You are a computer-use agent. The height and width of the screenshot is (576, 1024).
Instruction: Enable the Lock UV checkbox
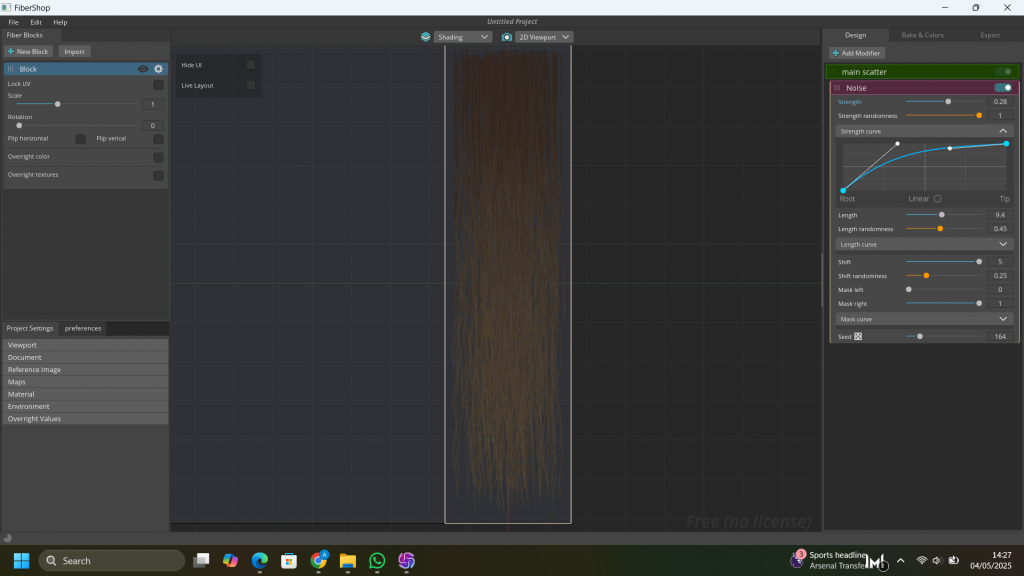158,85
